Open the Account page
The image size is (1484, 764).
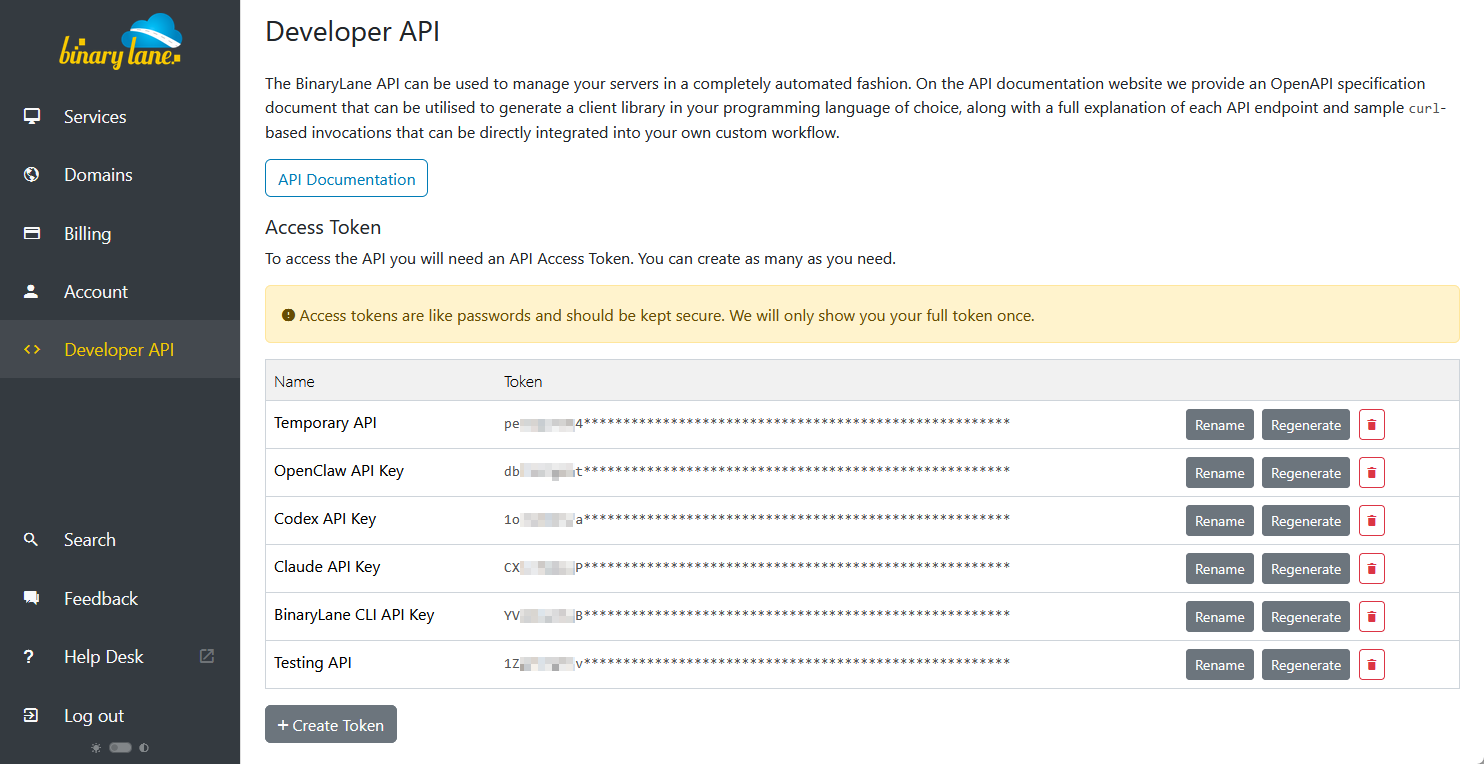tap(120, 291)
